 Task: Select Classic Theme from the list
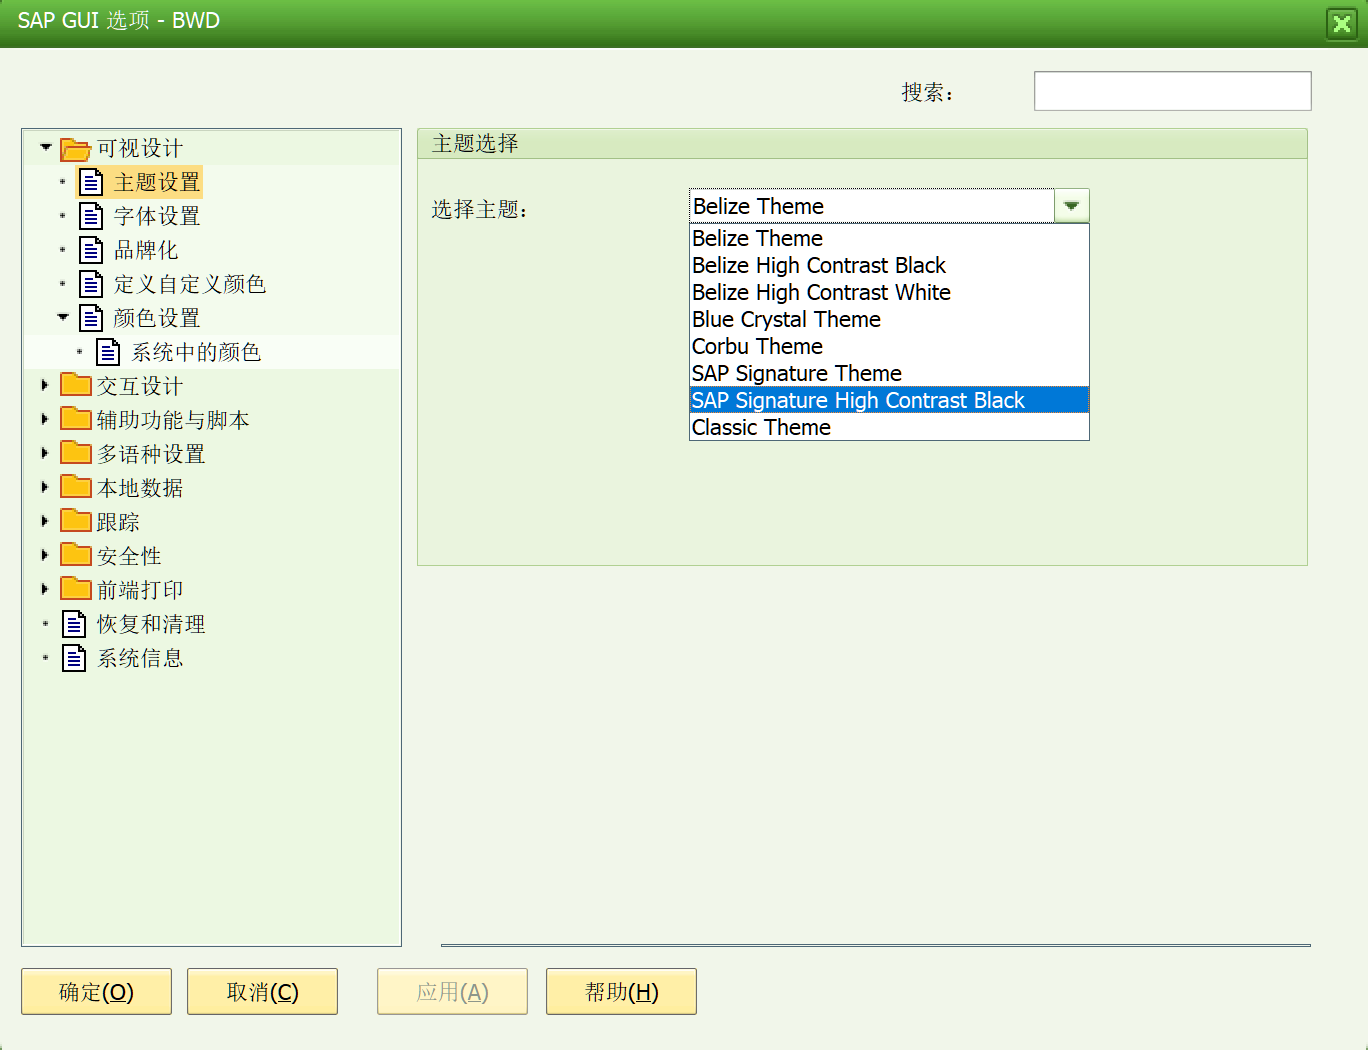click(x=761, y=427)
